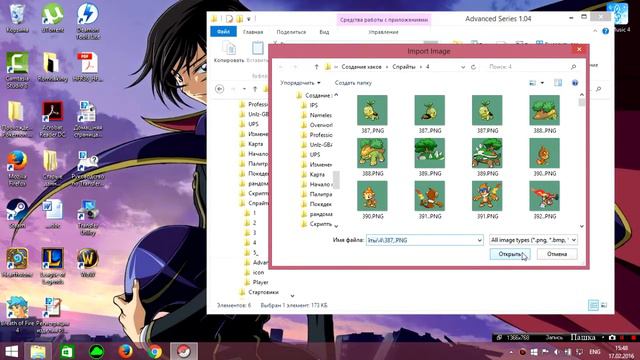This screenshot has height=360, width=640.
Task: Click Explorer help icon near ribbon
Action: point(606,31)
